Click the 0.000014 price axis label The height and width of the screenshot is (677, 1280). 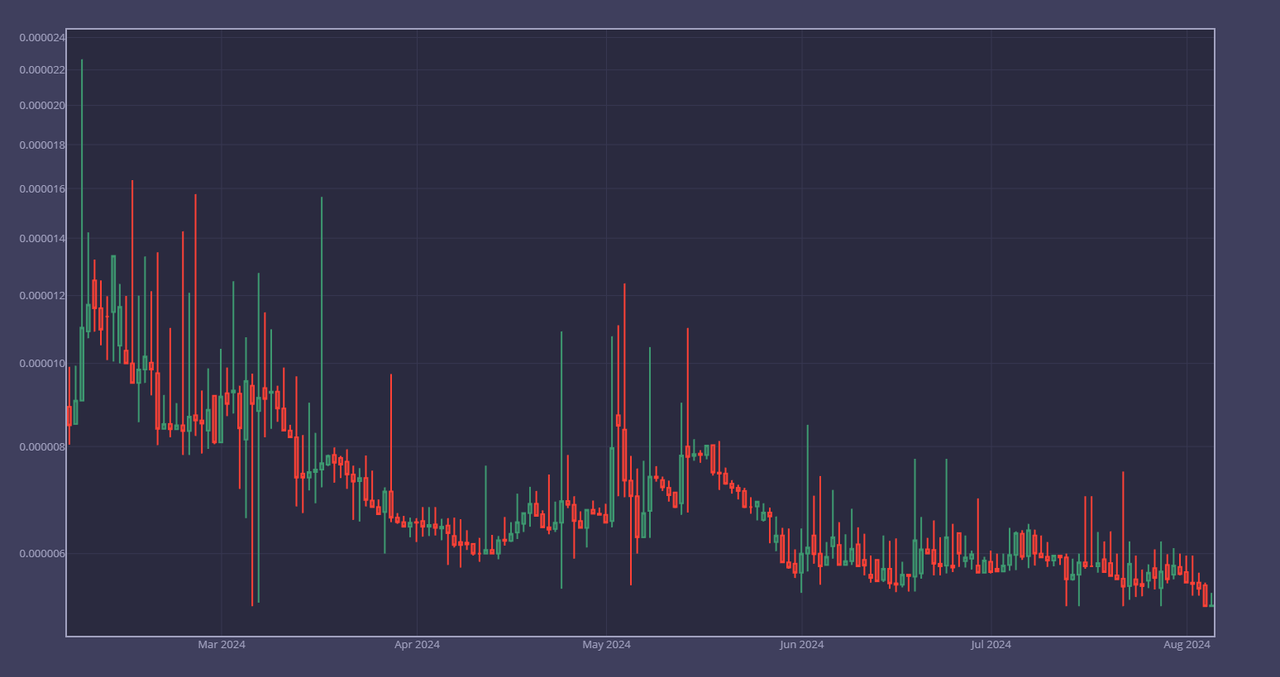42,239
